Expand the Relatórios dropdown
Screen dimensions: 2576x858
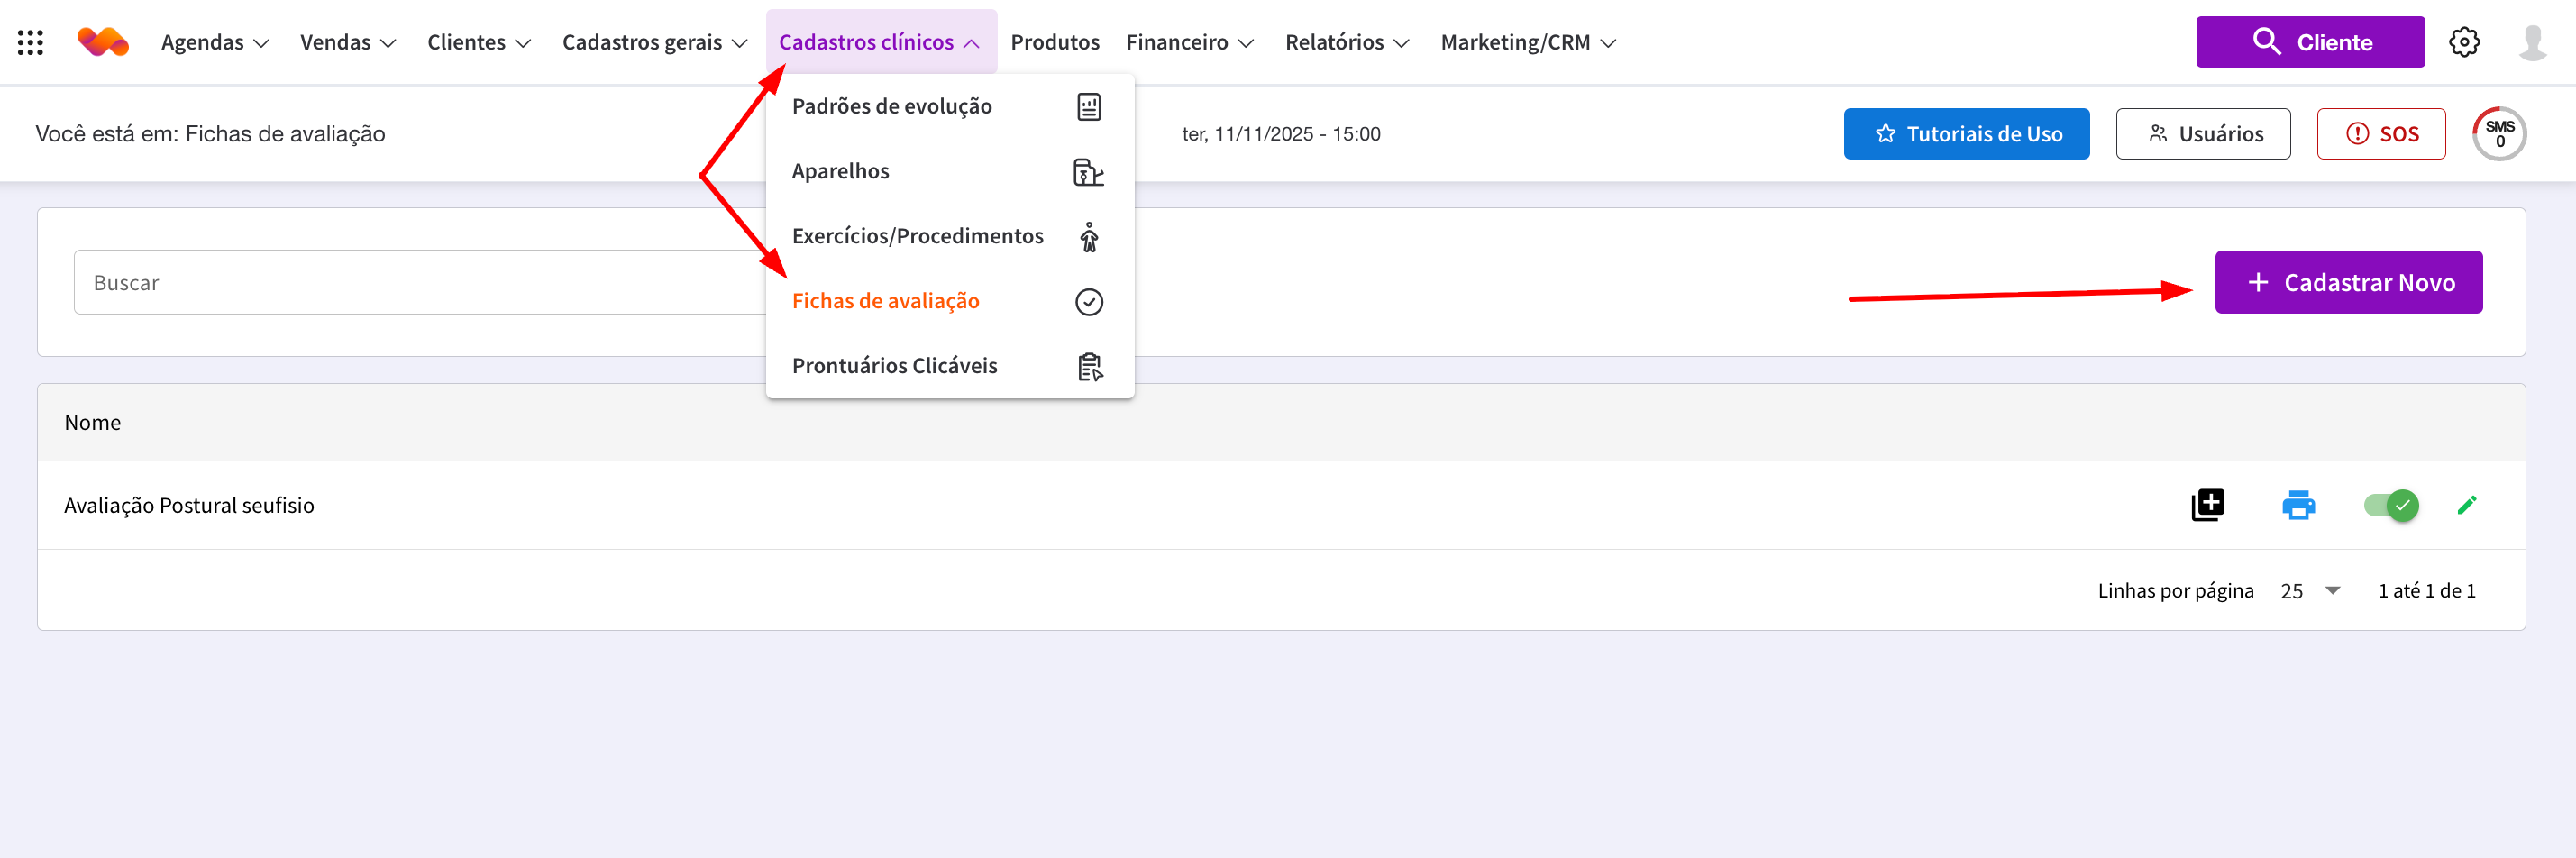(x=1346, y=42)
